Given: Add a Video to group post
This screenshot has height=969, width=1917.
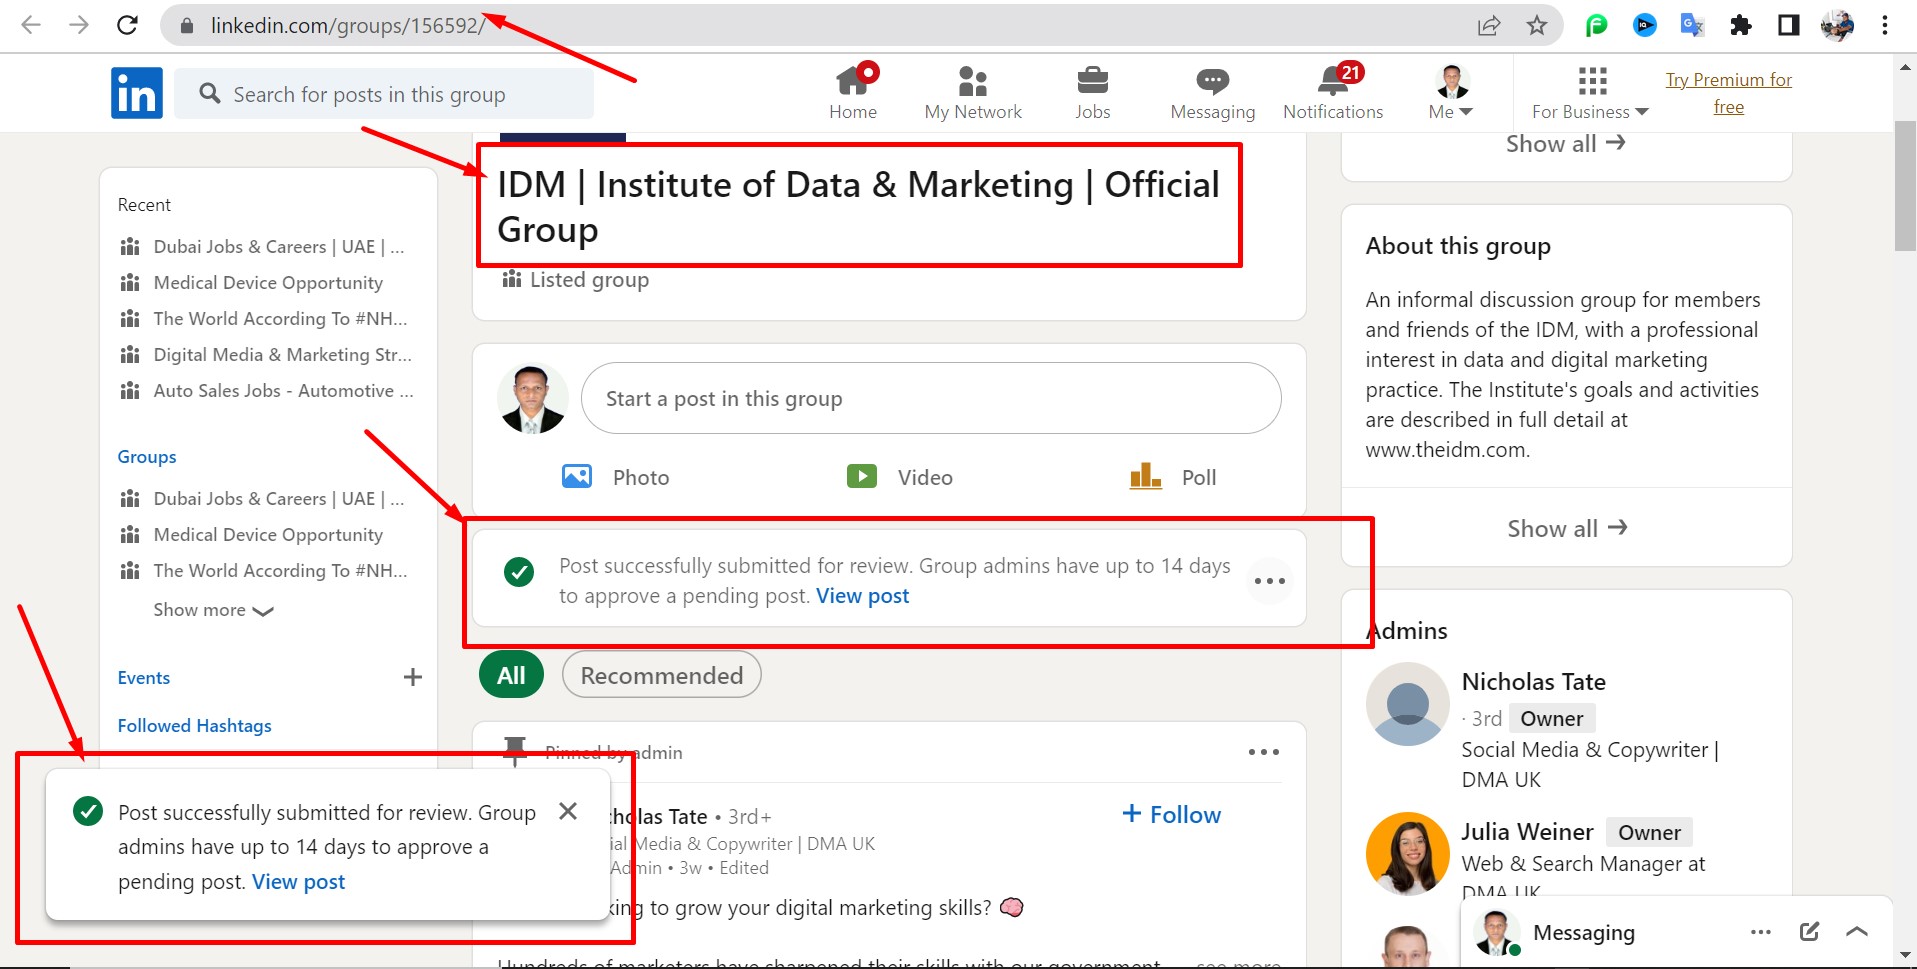Looking at the screenshot, I should [x=899, y=477].
